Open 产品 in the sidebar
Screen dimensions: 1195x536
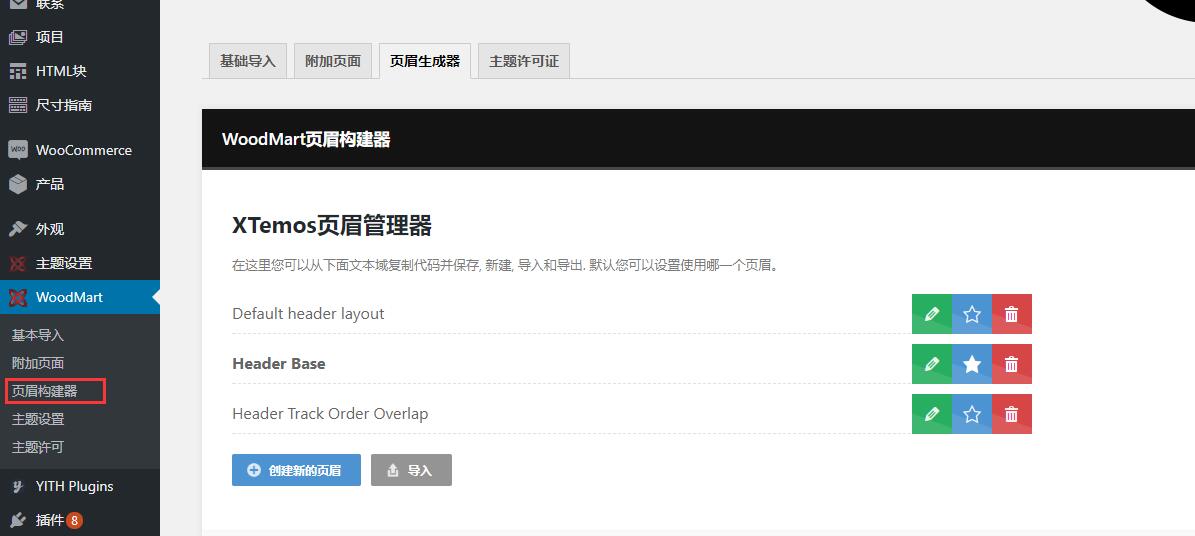(x=80, y=184)
